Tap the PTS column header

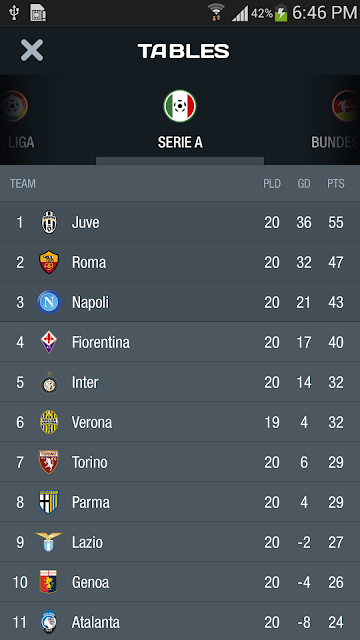tap(336, 184)
